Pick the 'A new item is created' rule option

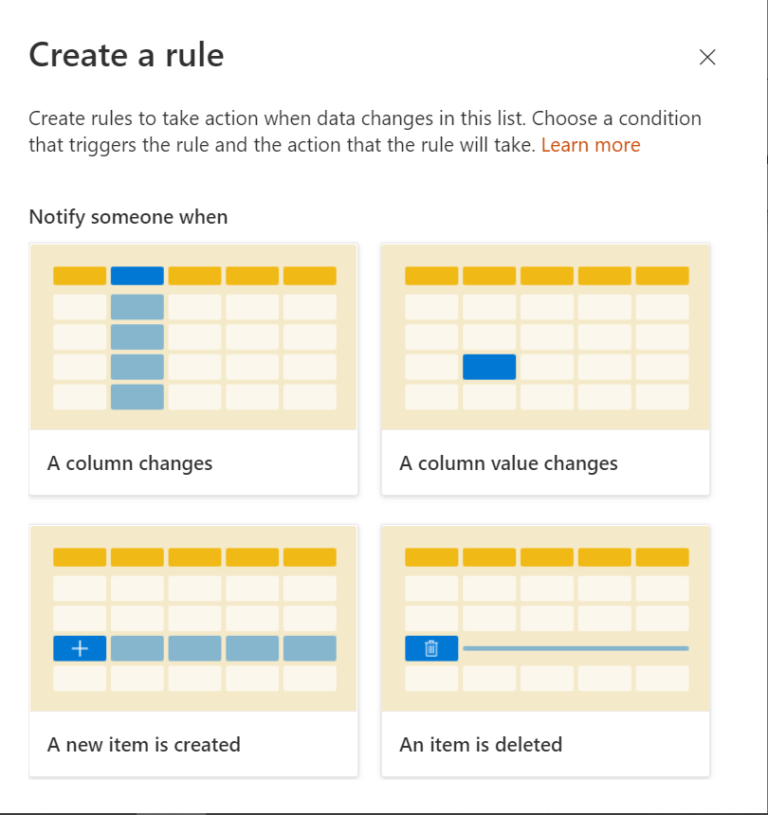pyautogui.click(x=193, y=648)
